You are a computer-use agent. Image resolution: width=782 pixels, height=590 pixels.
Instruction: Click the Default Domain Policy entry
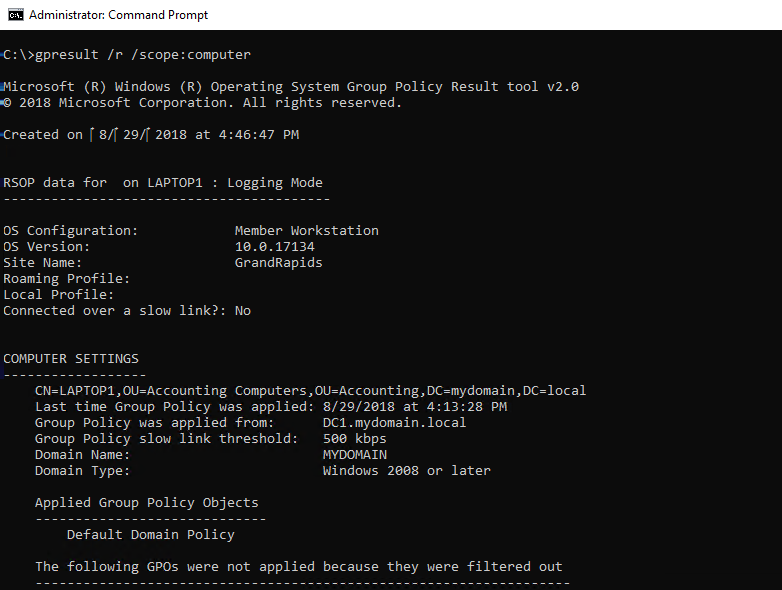point(150,535)
